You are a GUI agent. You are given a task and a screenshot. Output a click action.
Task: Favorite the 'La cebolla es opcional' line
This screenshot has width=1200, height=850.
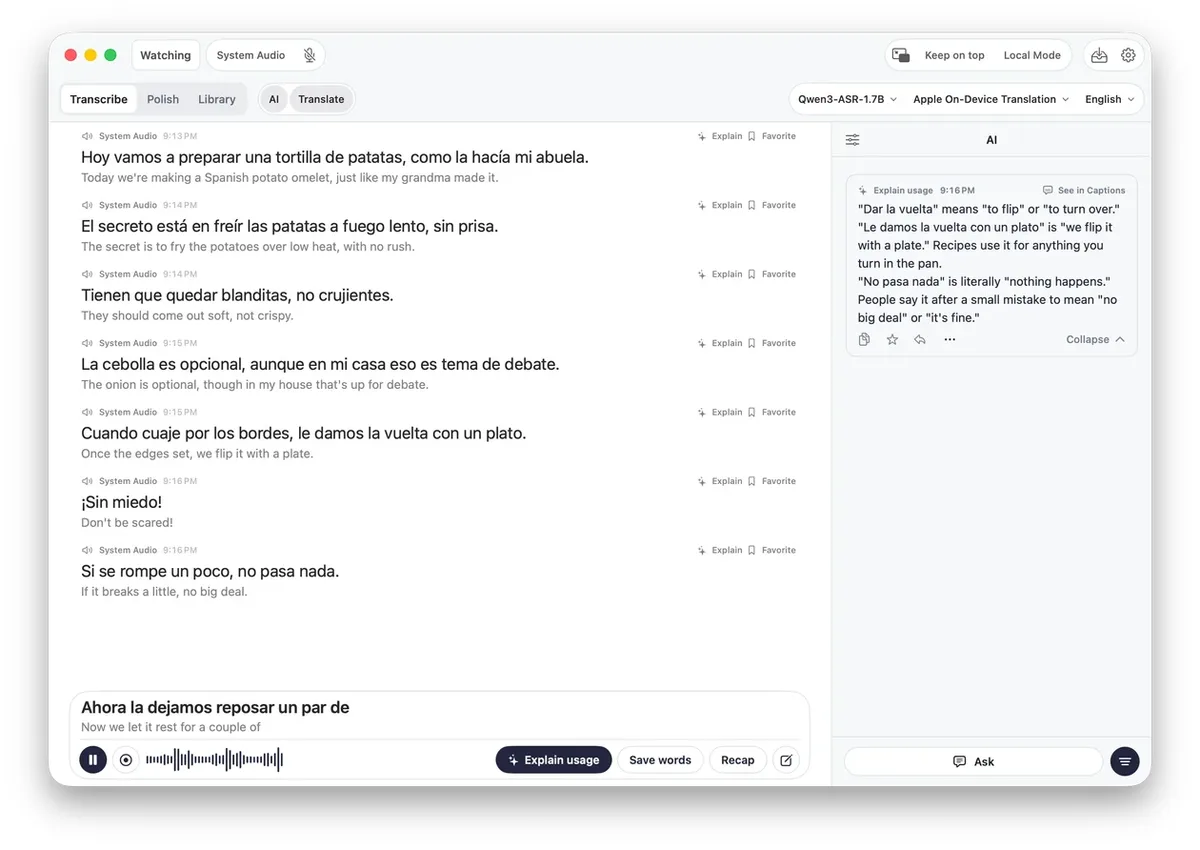[772, 343]
